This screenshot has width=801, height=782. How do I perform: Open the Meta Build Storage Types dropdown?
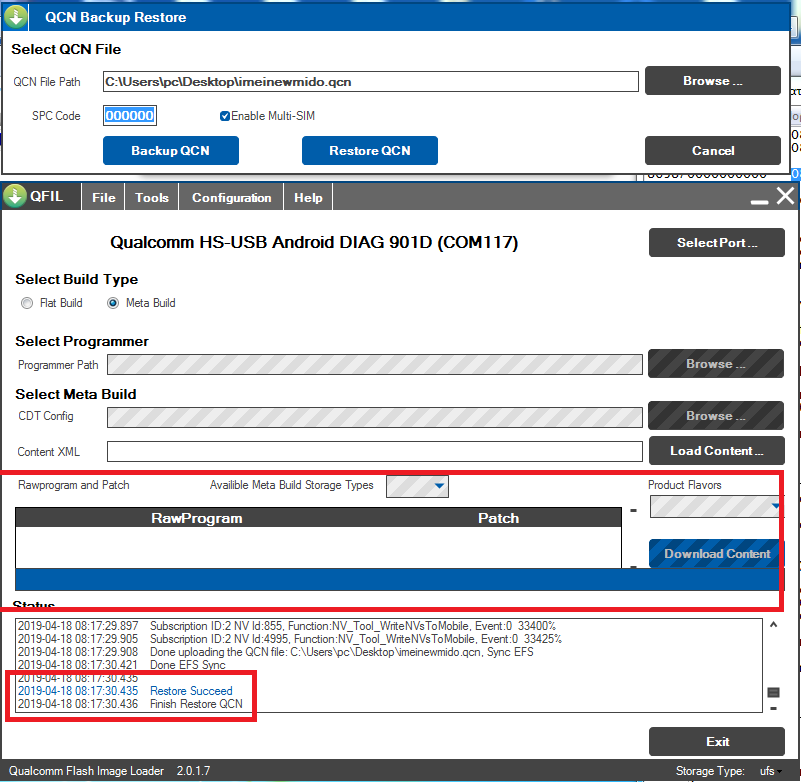[439, 487]
